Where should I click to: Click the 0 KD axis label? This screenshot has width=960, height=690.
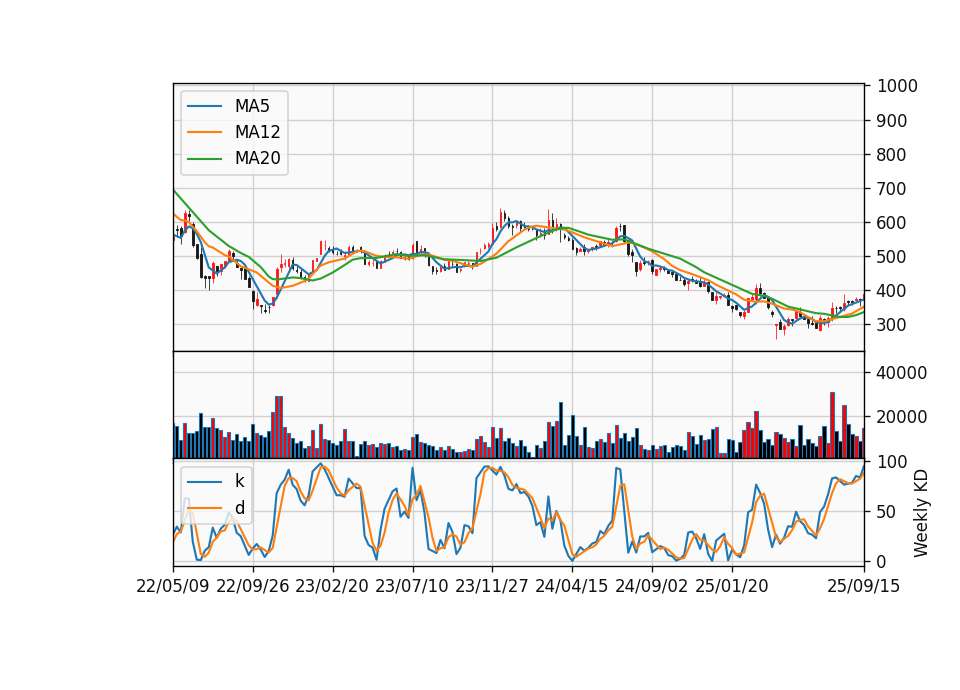882,561
